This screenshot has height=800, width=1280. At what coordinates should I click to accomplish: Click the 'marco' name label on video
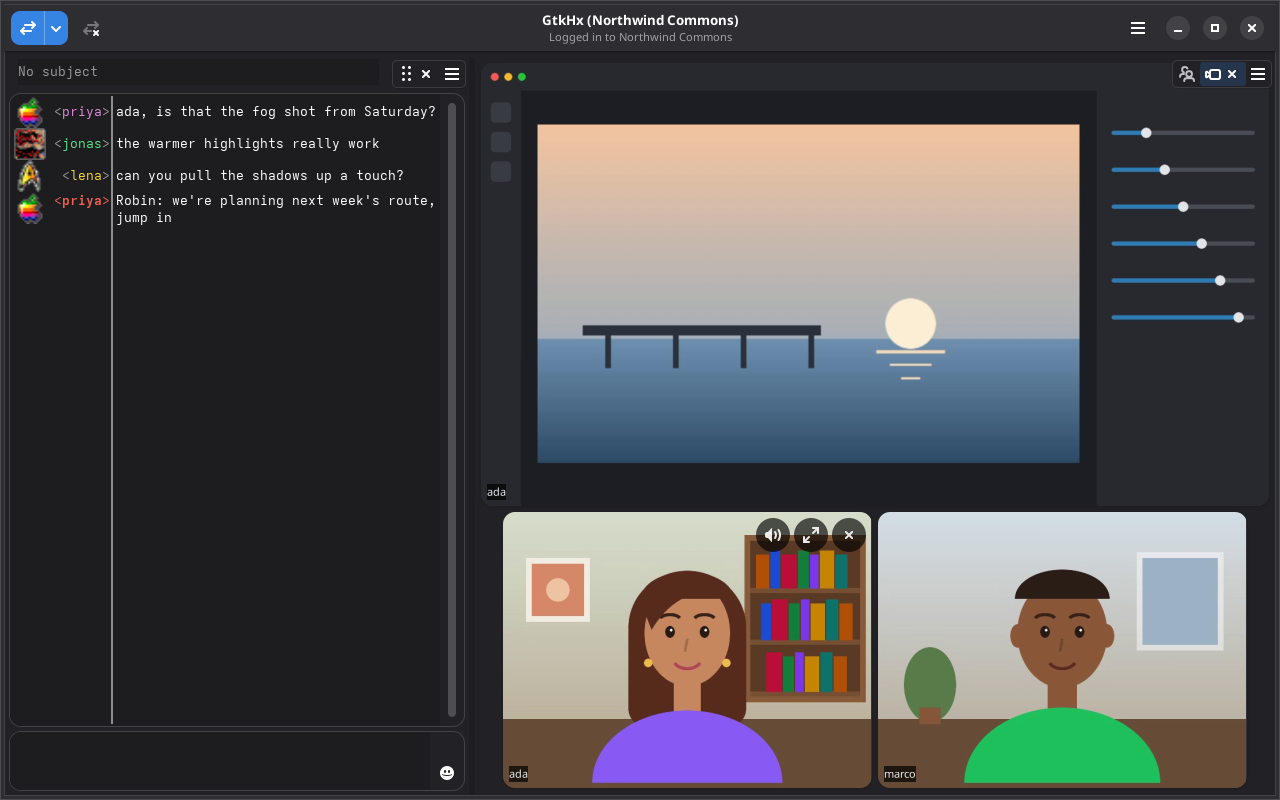tap(900, 774)
